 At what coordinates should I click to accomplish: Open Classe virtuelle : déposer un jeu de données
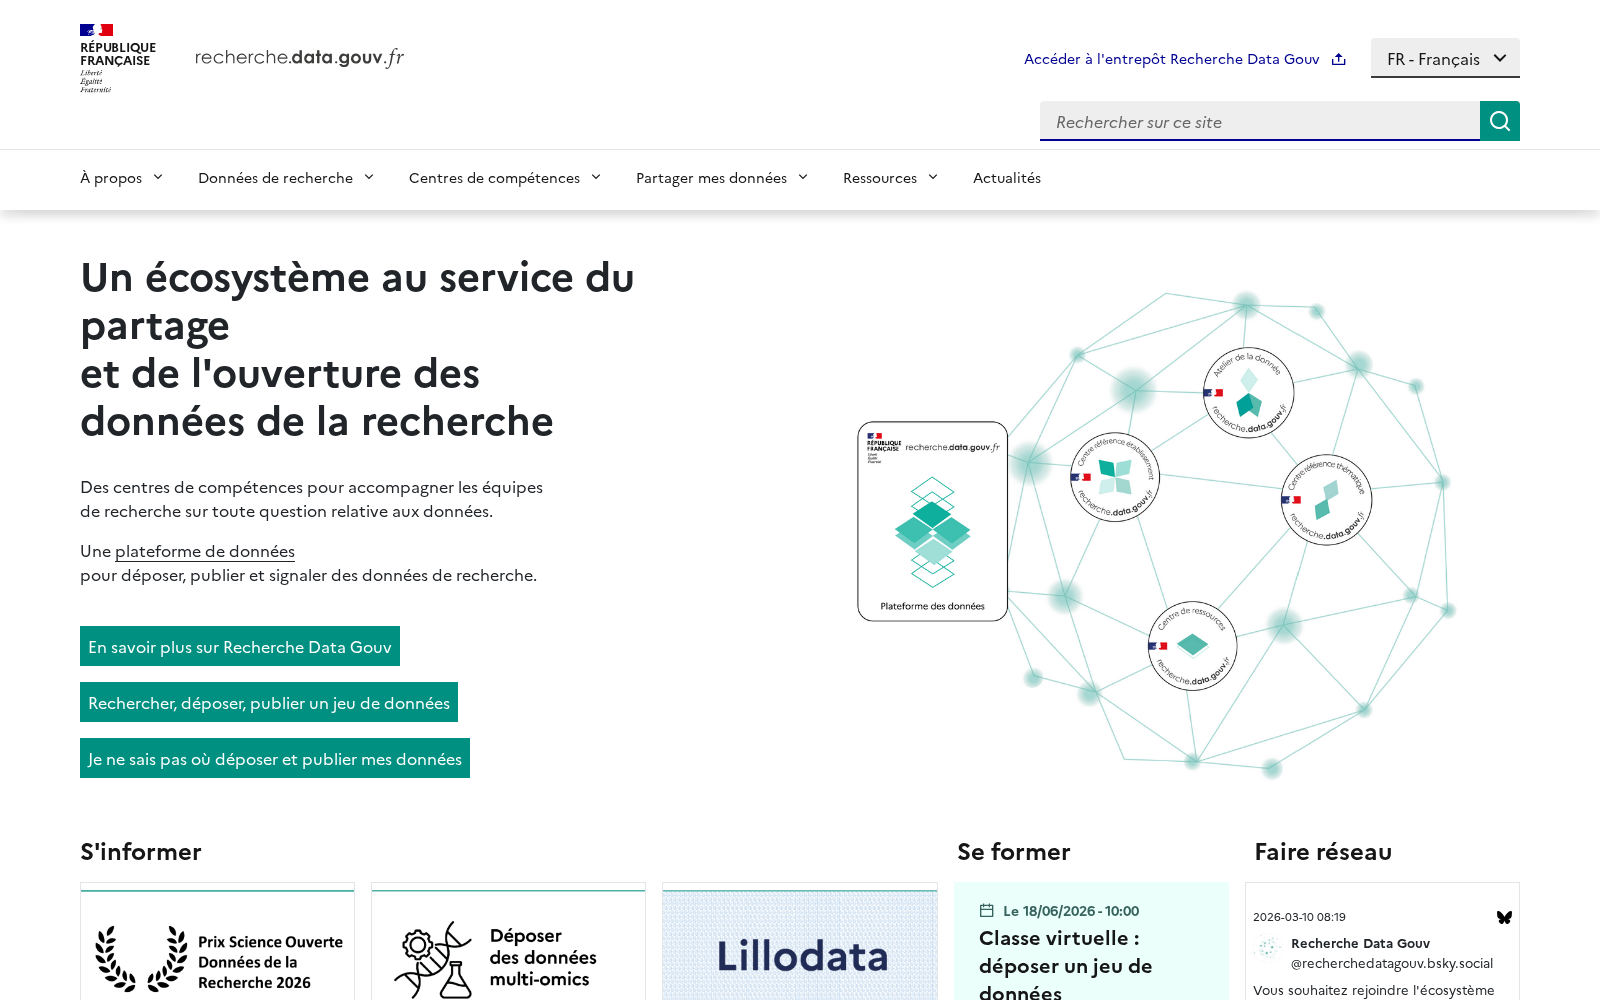pyautogui.click(x=1066, y=965)
